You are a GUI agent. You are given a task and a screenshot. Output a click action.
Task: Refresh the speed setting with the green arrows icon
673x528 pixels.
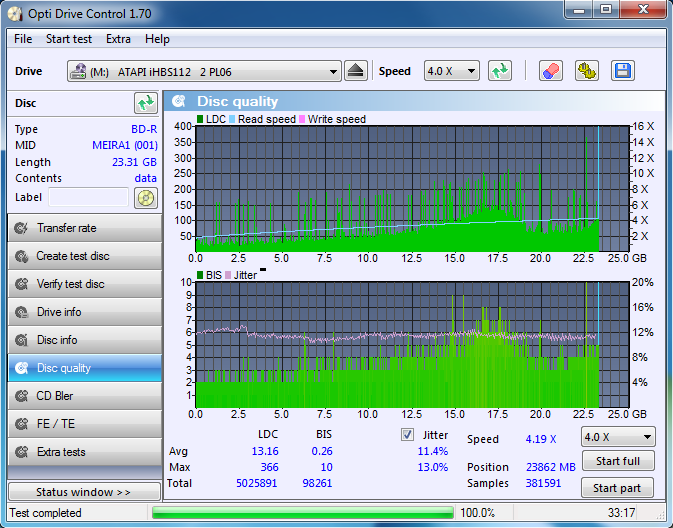point(500,71)
